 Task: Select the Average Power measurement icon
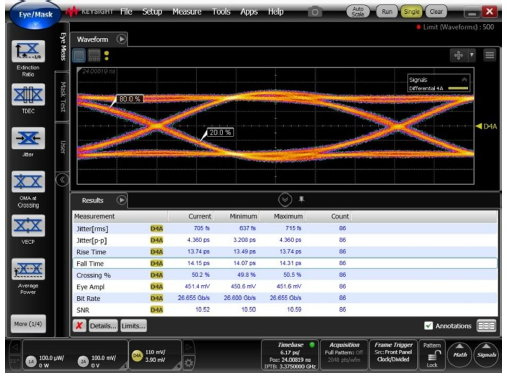coord(28,269)
